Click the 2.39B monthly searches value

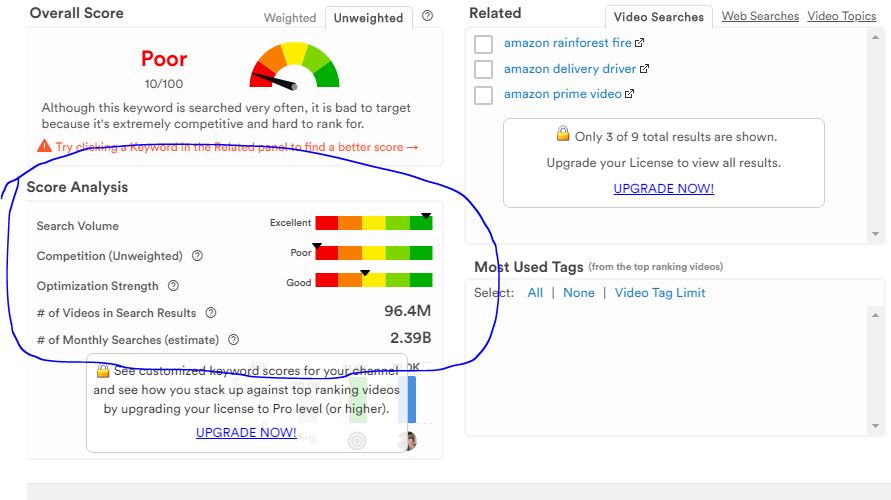[x=410, y=338]
